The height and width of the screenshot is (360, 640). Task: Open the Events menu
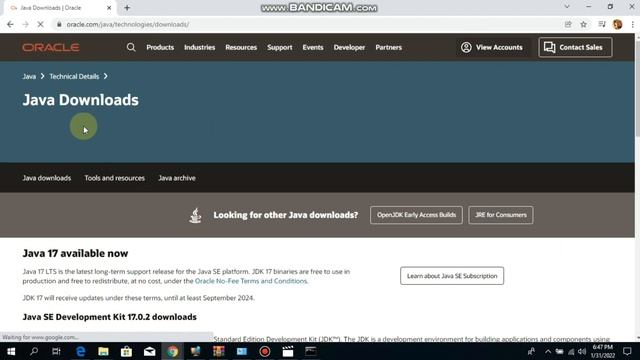click(x=313, y=47)
